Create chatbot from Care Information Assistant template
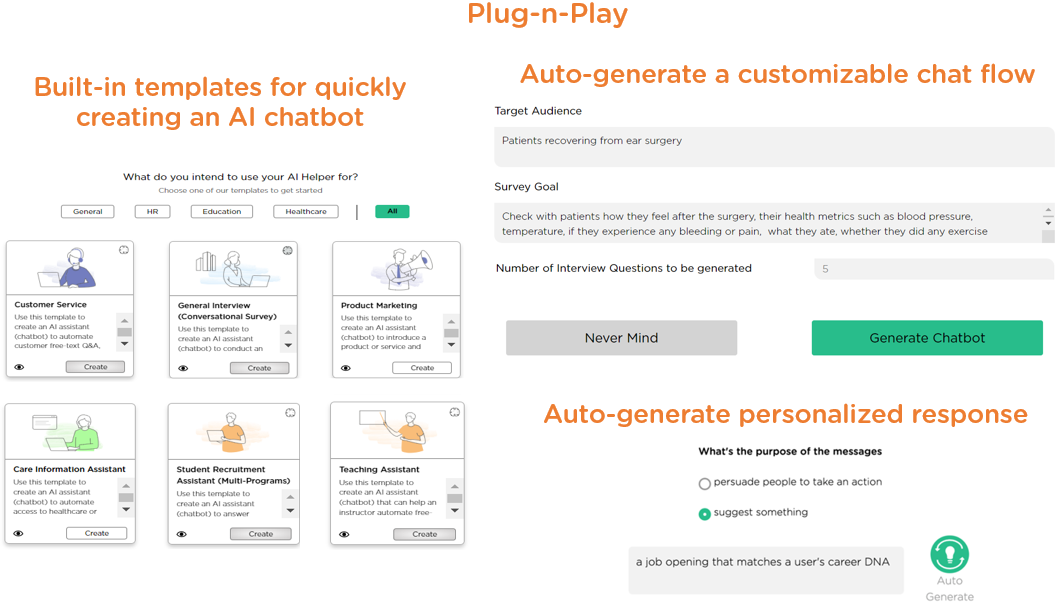The image size is (1063, 609). pos(97,534)
